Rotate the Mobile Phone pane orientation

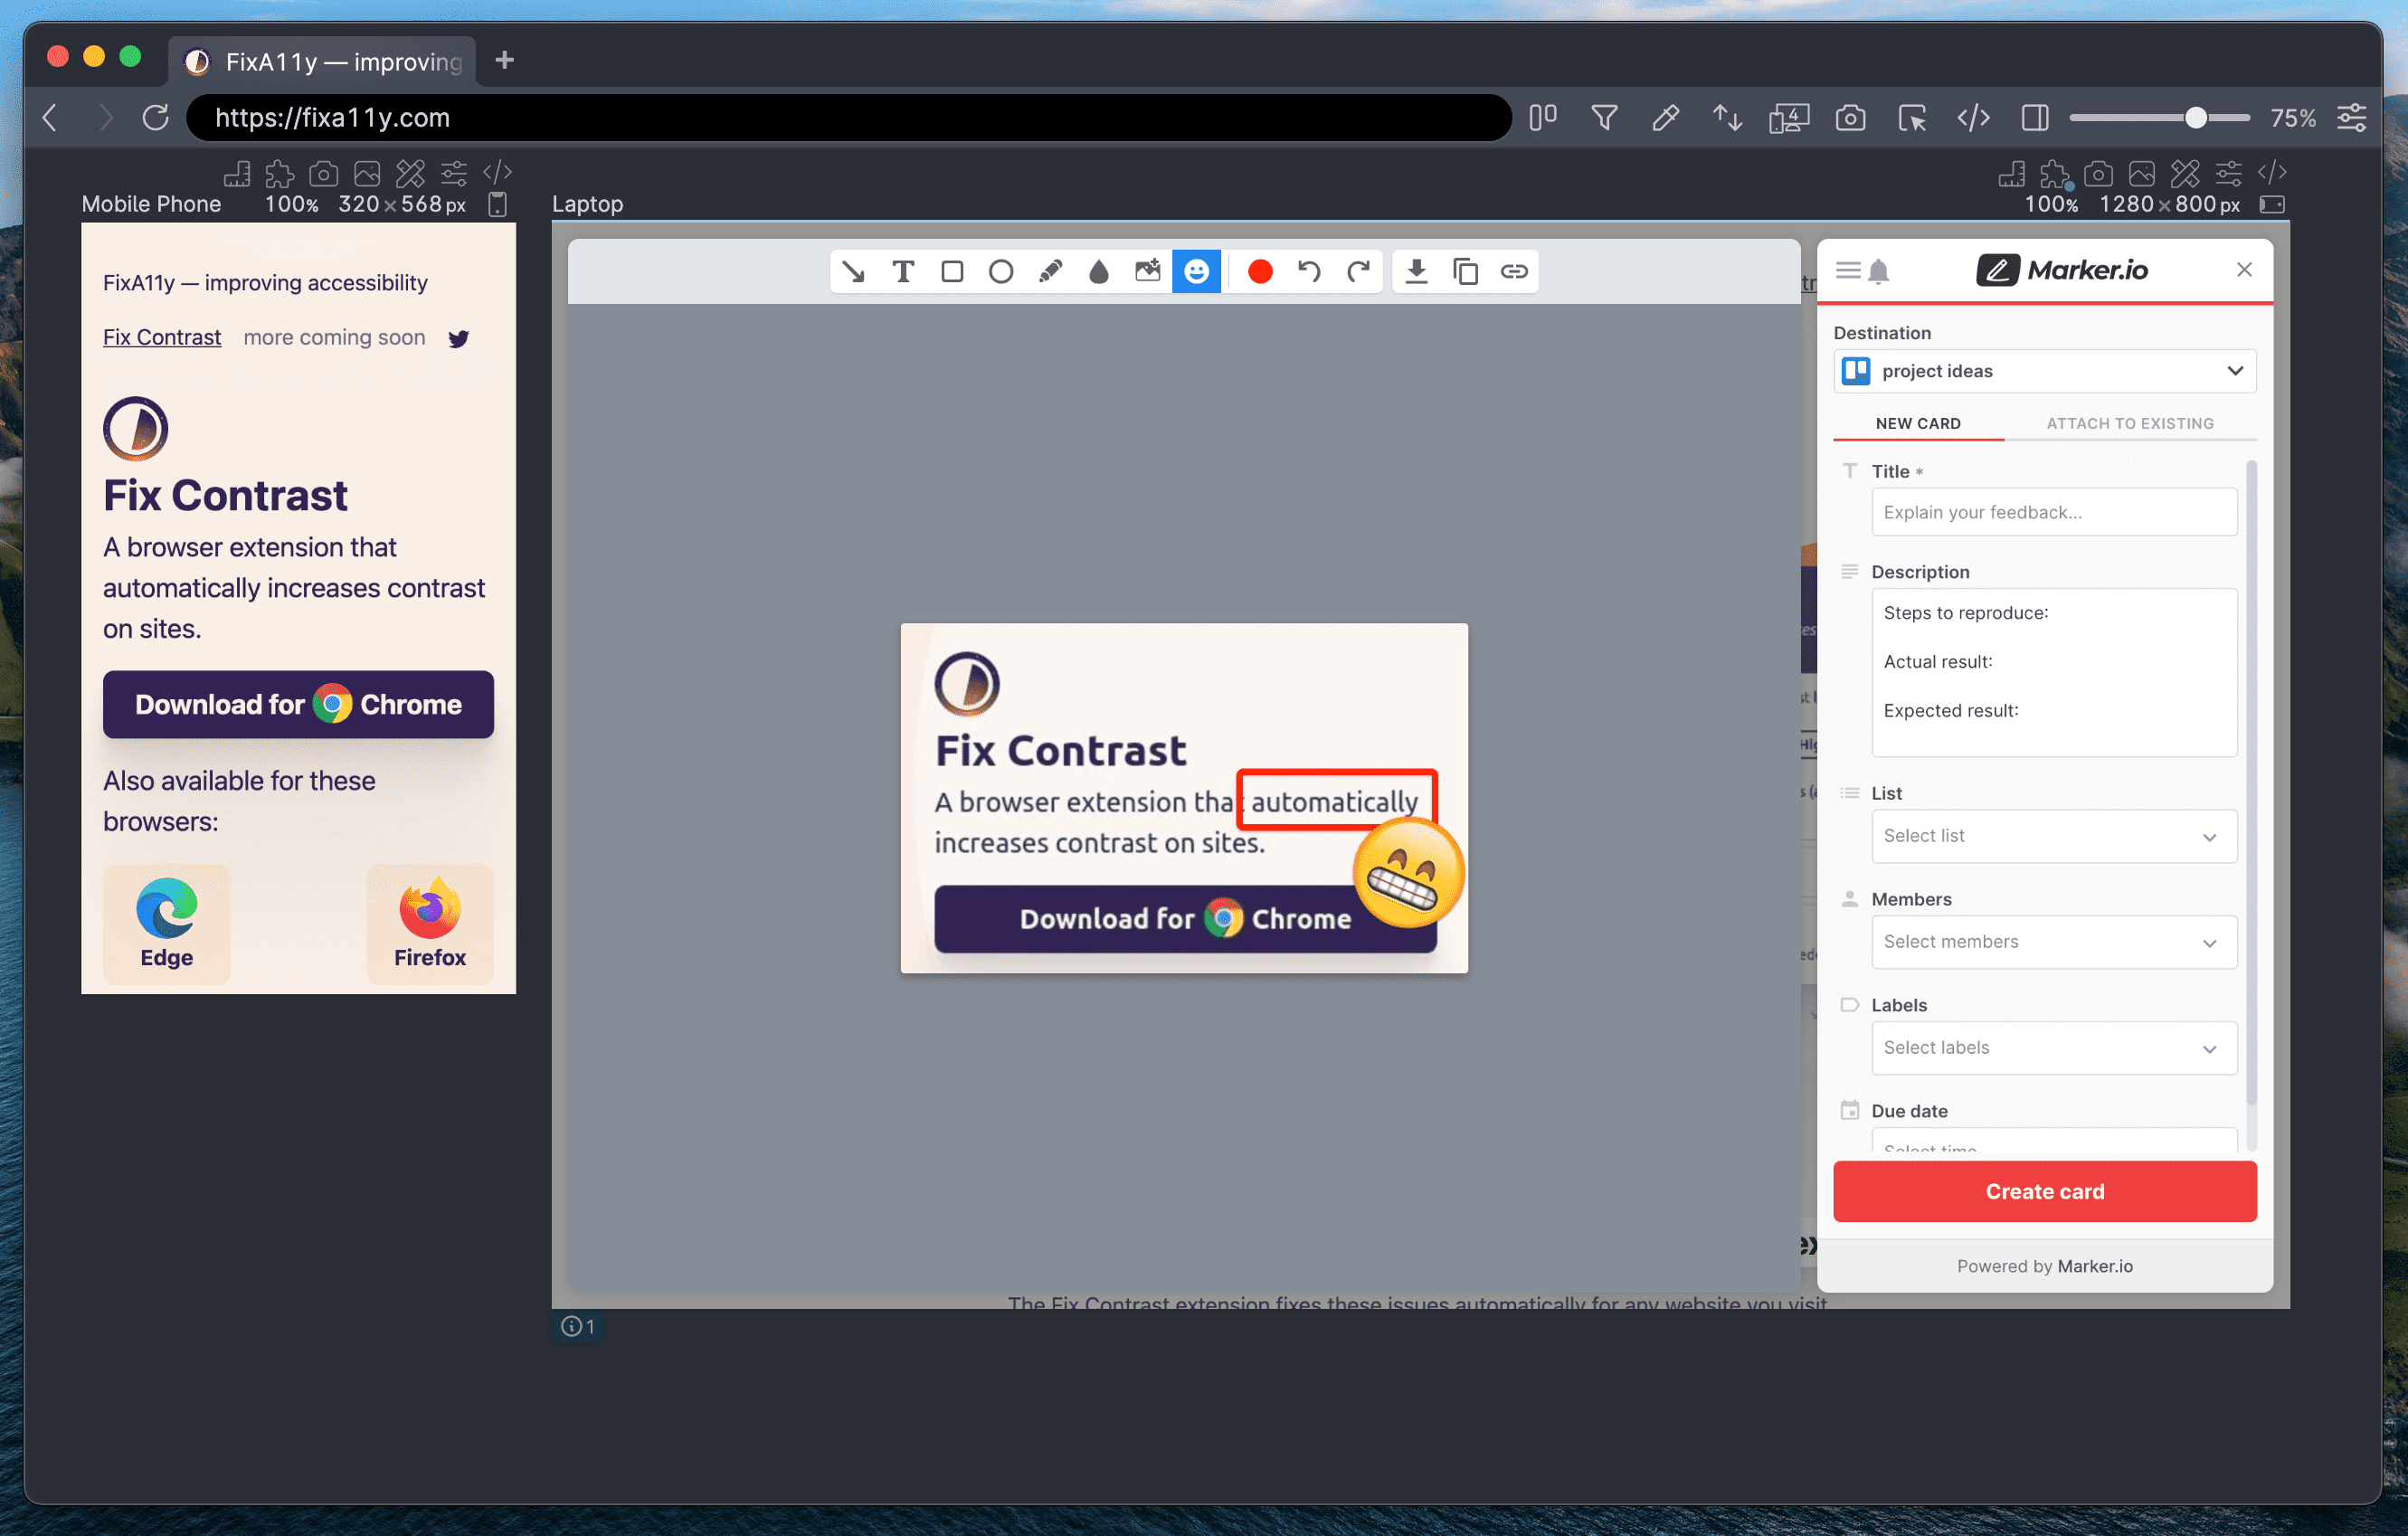(497, 204)
